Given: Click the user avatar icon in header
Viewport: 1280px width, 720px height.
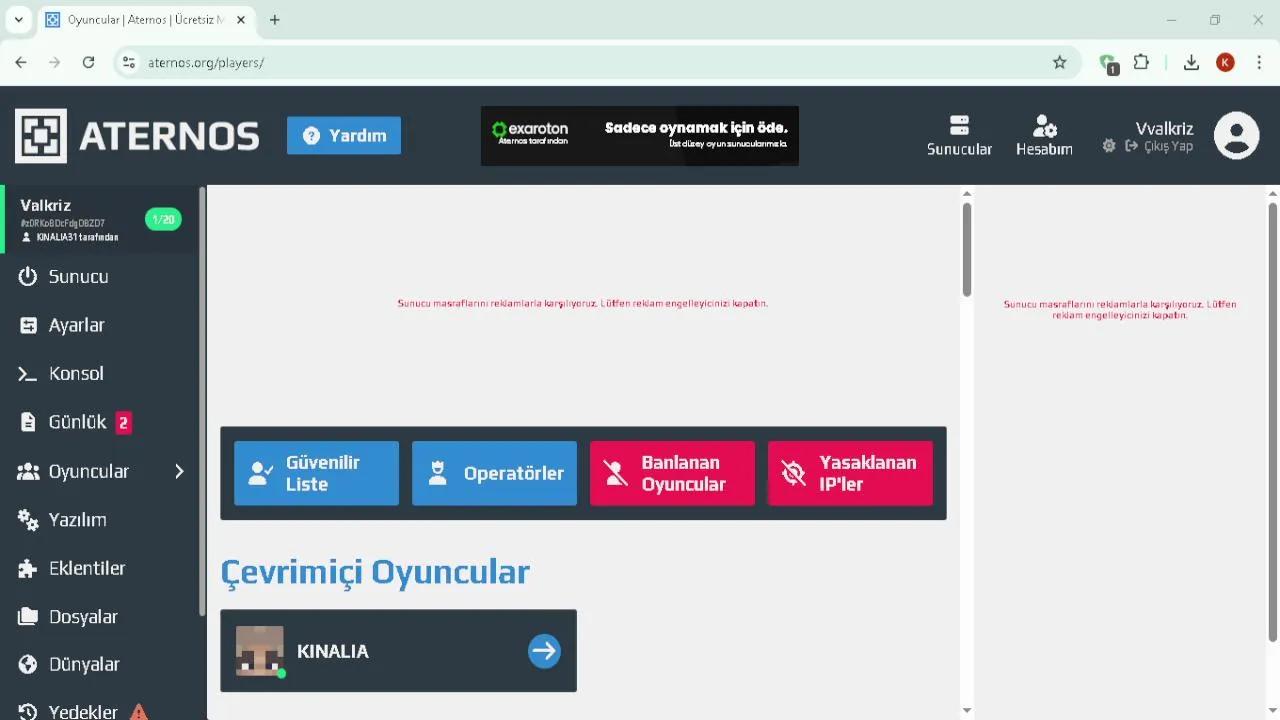Looking at the screenshot, I should pos(1236,135).
